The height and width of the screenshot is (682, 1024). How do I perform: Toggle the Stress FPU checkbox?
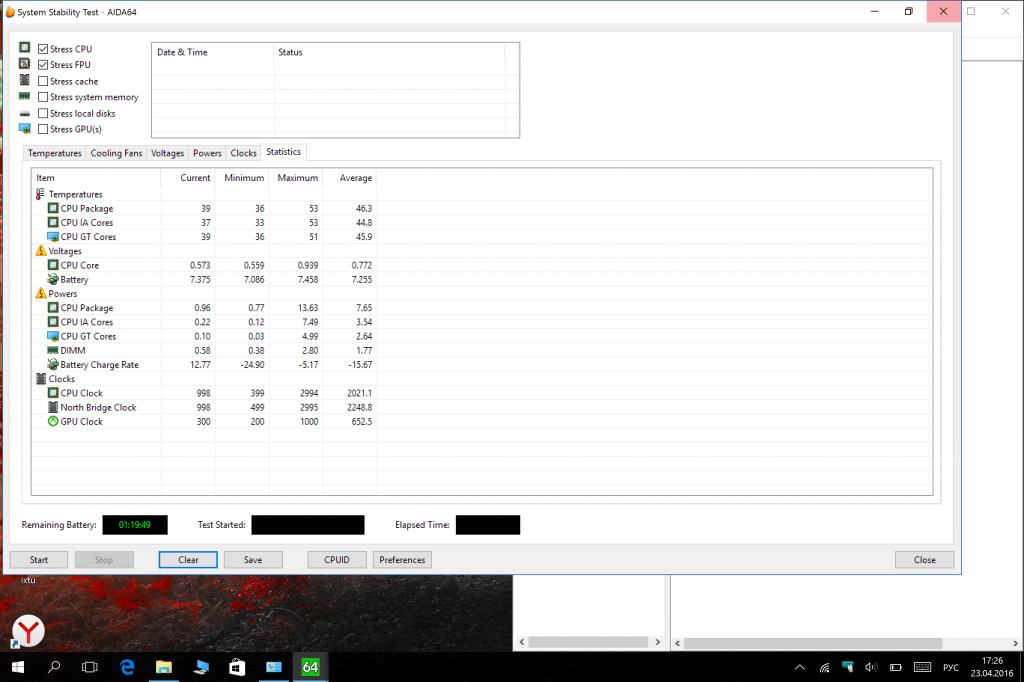point(43,65)
